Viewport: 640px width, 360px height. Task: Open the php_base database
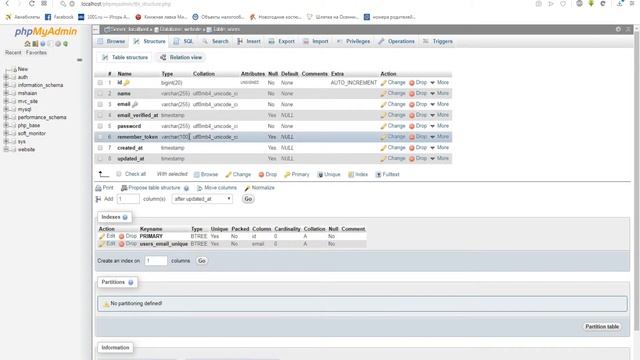click(29, 125)
